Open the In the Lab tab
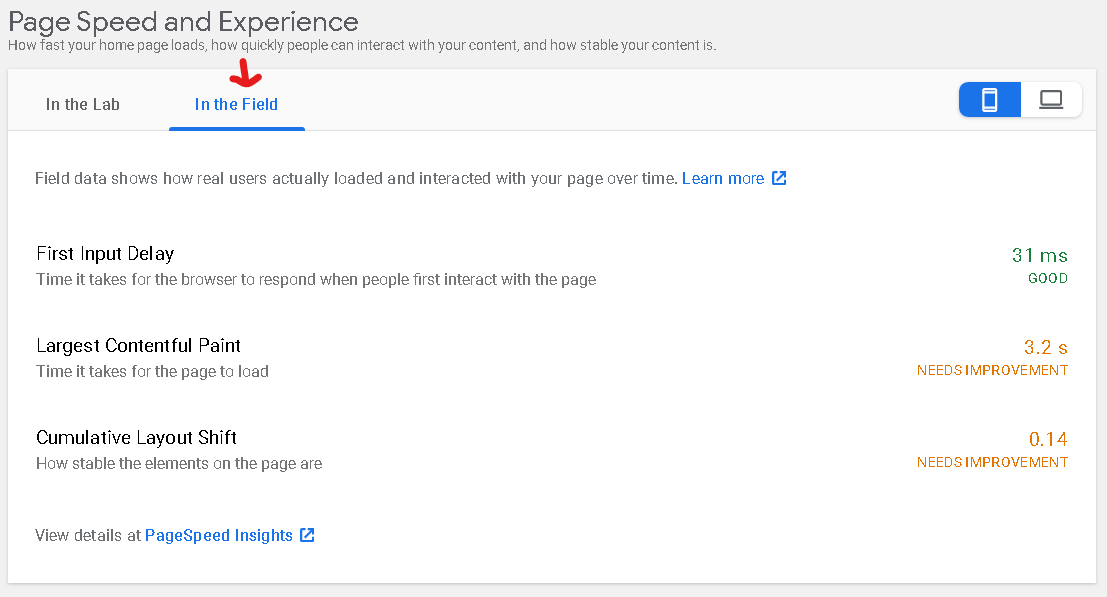1107x597 pixels. click(x=83, y=104)
